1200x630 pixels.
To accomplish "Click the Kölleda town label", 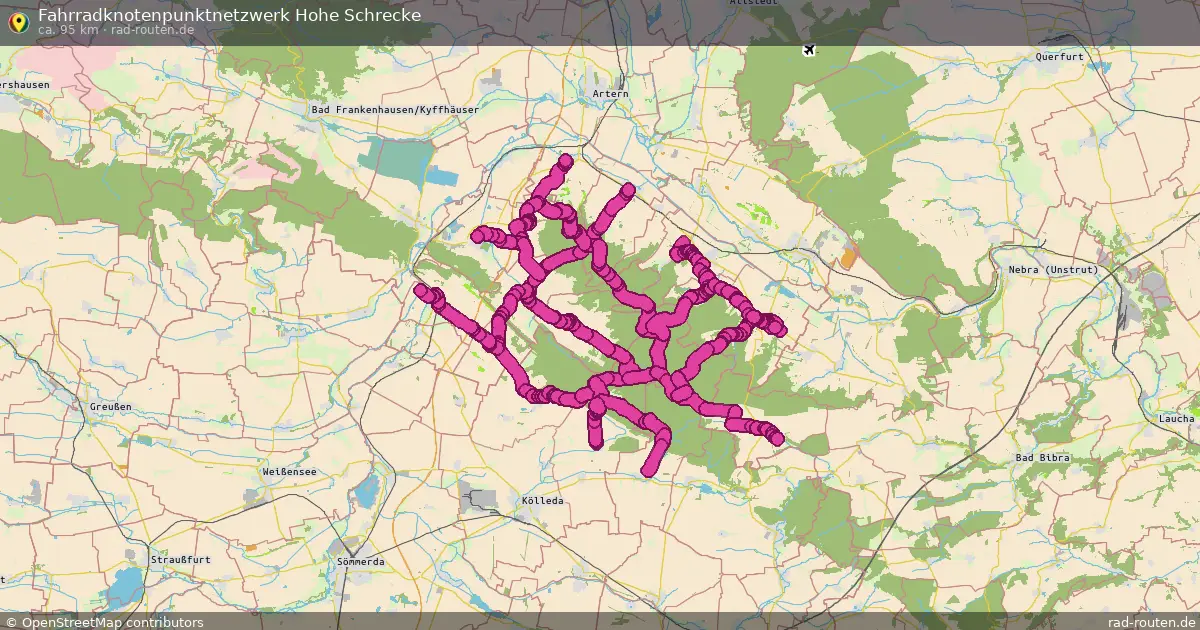I will 544,500.
